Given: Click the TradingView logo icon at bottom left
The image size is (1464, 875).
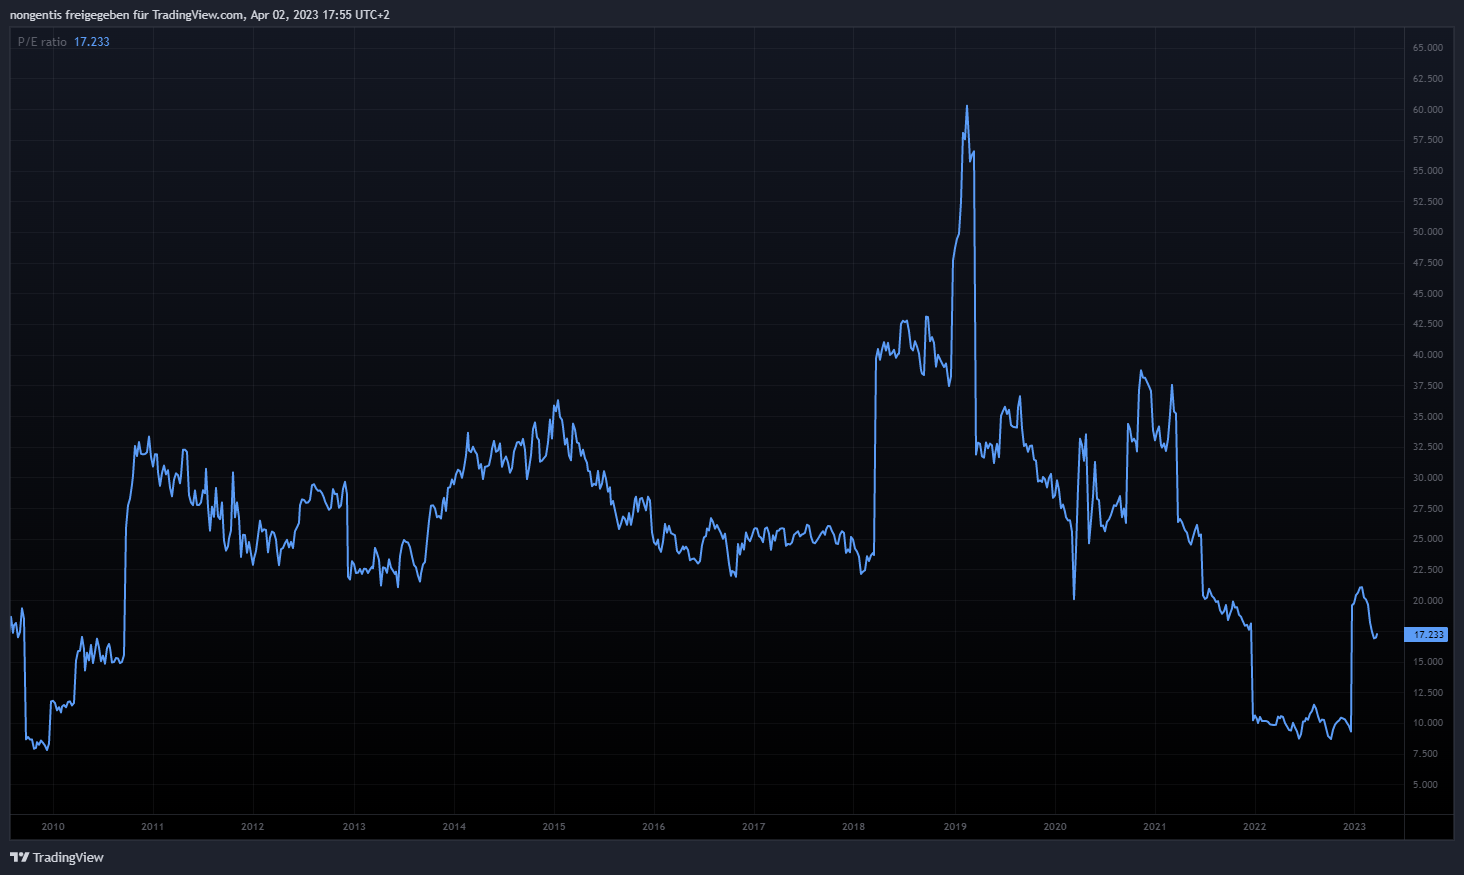Looking at the screenshot, I should [x=19, y=857].
